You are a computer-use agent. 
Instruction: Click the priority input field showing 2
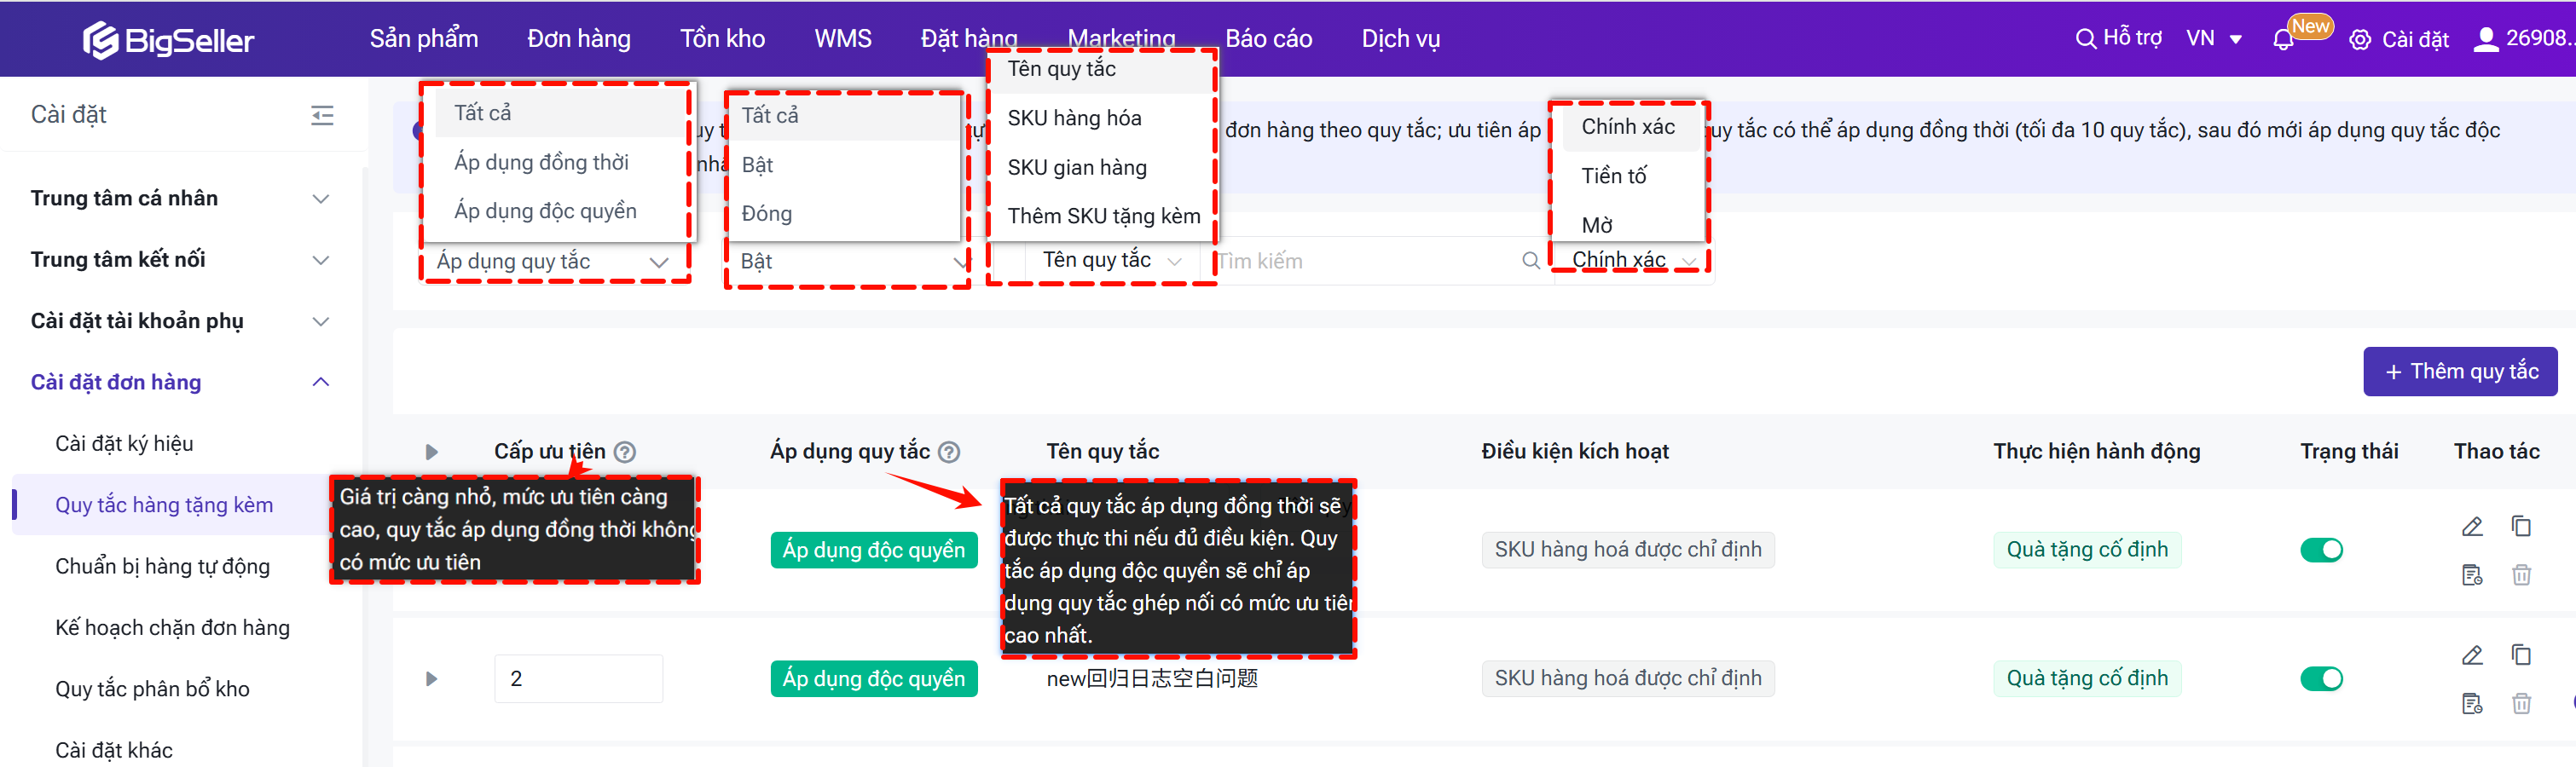click(x=578, y=679)
